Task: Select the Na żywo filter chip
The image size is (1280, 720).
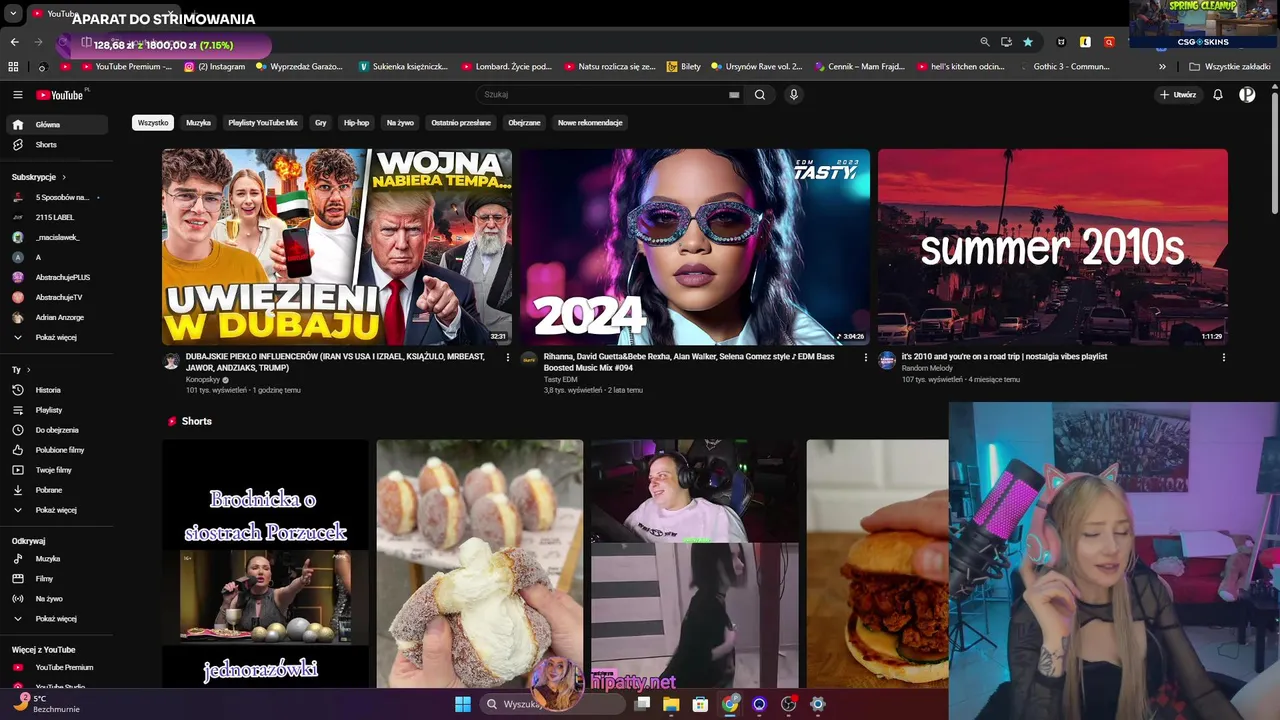Action: (x=400, y=123)
